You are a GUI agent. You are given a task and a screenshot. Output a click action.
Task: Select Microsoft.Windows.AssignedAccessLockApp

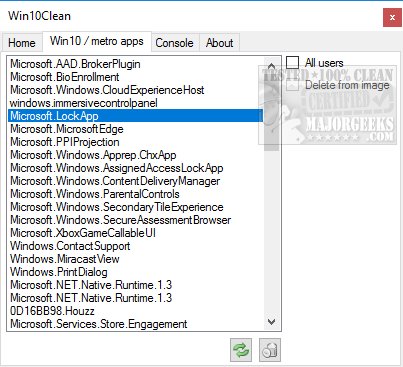(x=135, y=168)
